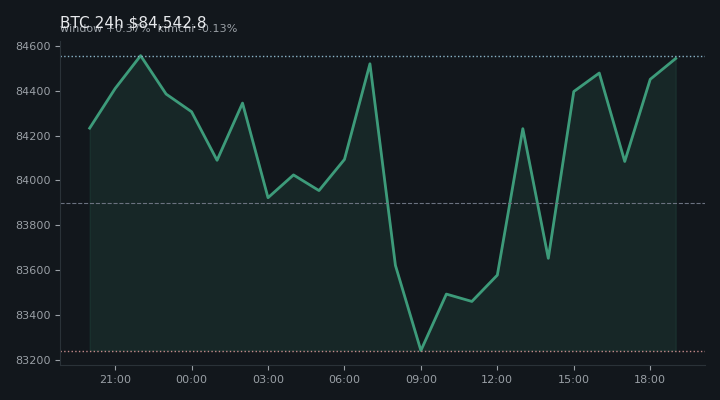Click the 83400 price axis label

(x=33, y=315)
